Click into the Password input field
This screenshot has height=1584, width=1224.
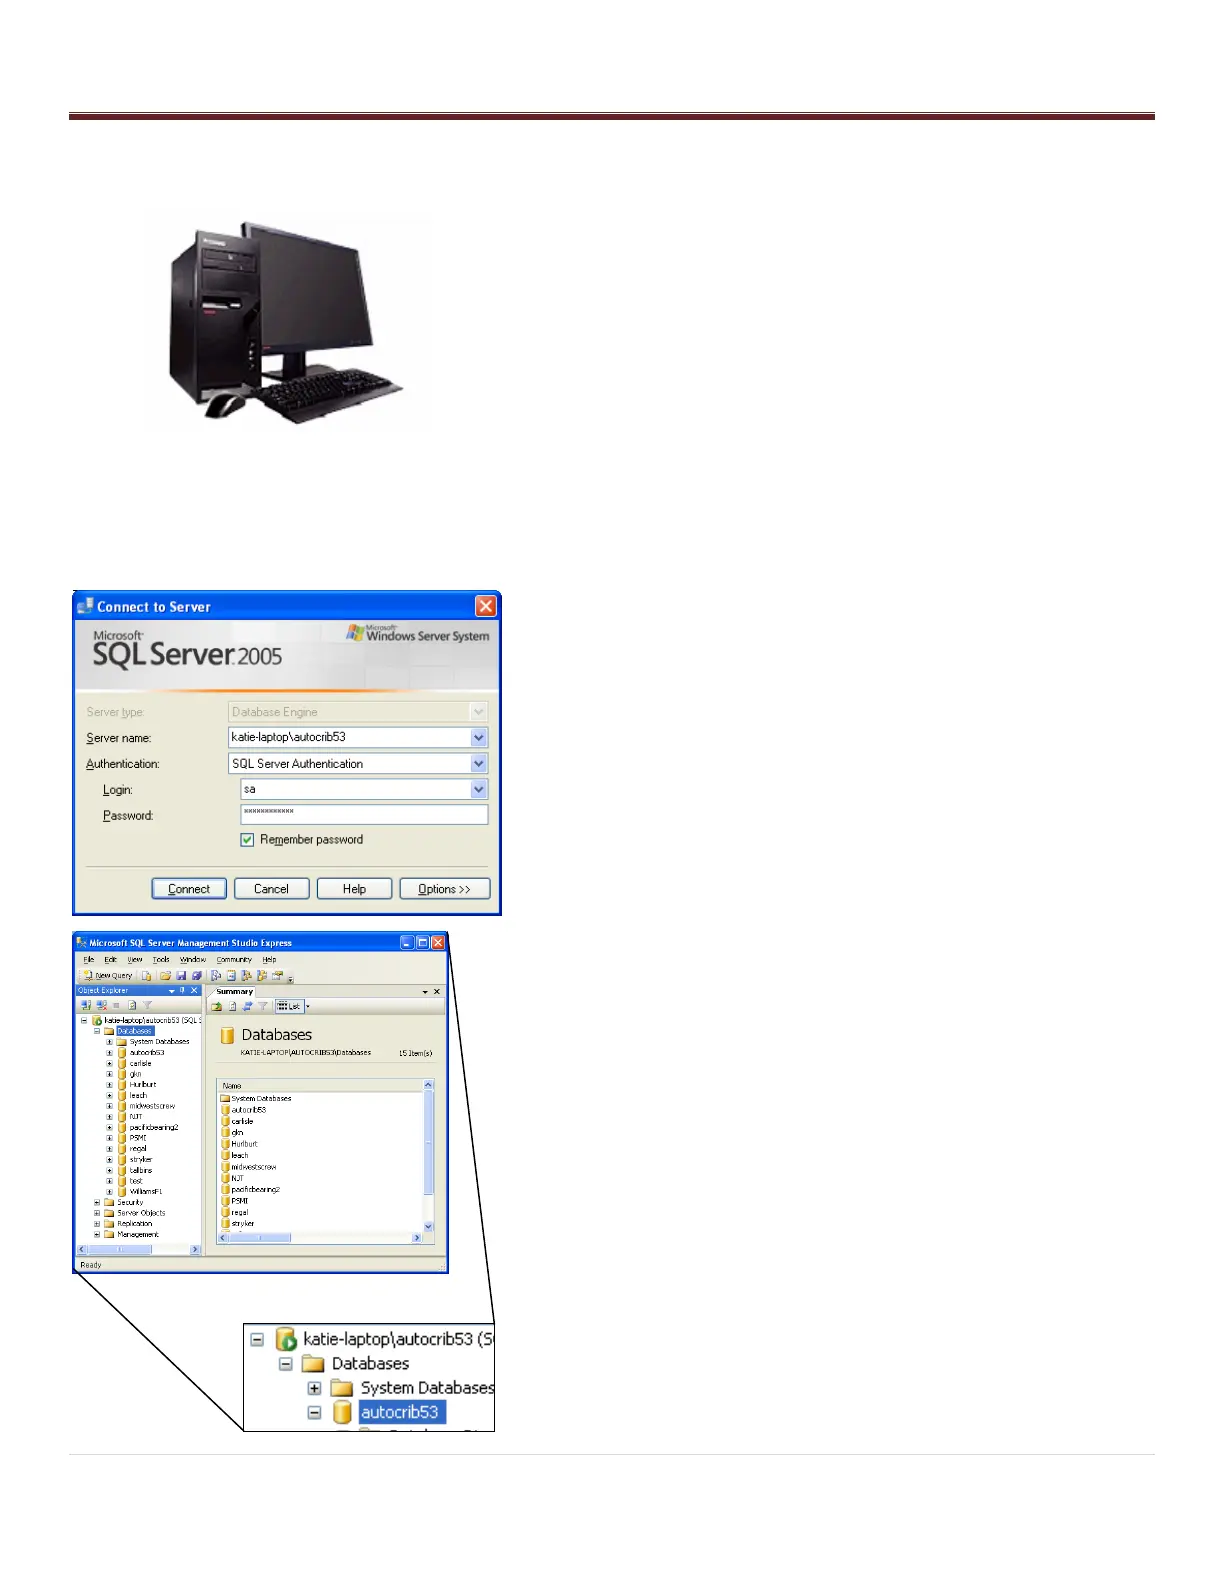(x=364, y=815)
